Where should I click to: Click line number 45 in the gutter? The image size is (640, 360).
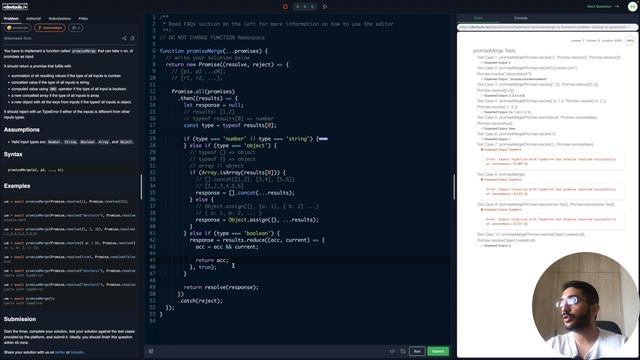click(153, 260)
